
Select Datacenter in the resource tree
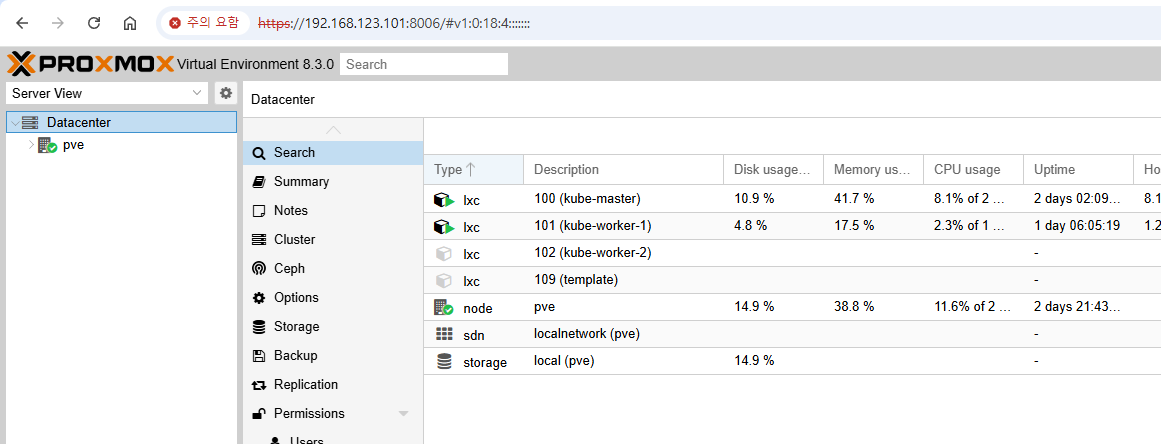coord(121,123)
